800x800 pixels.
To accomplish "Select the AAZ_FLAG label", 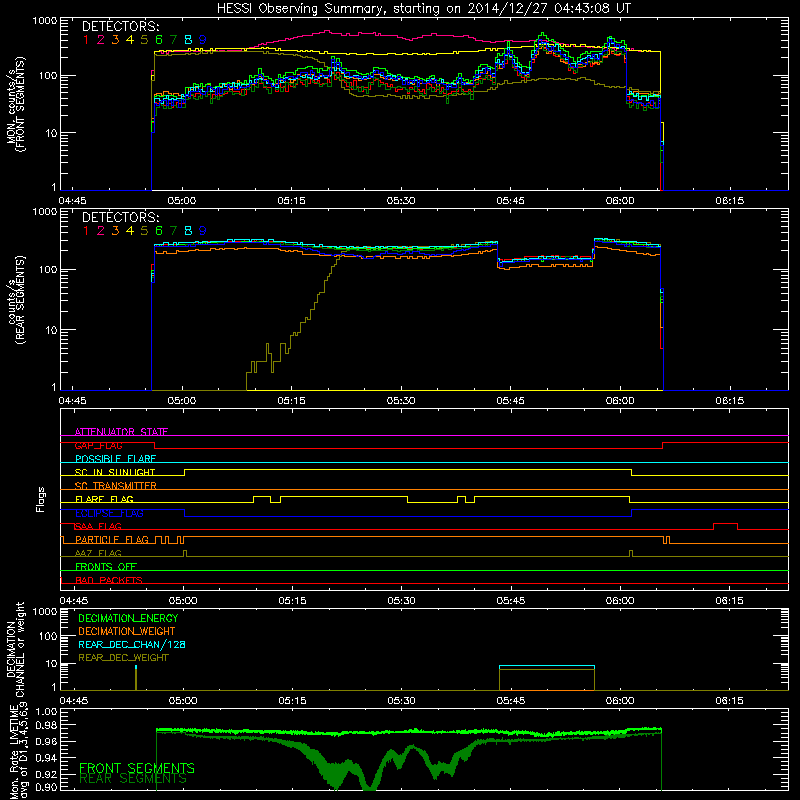I will [x=98, y=553].
